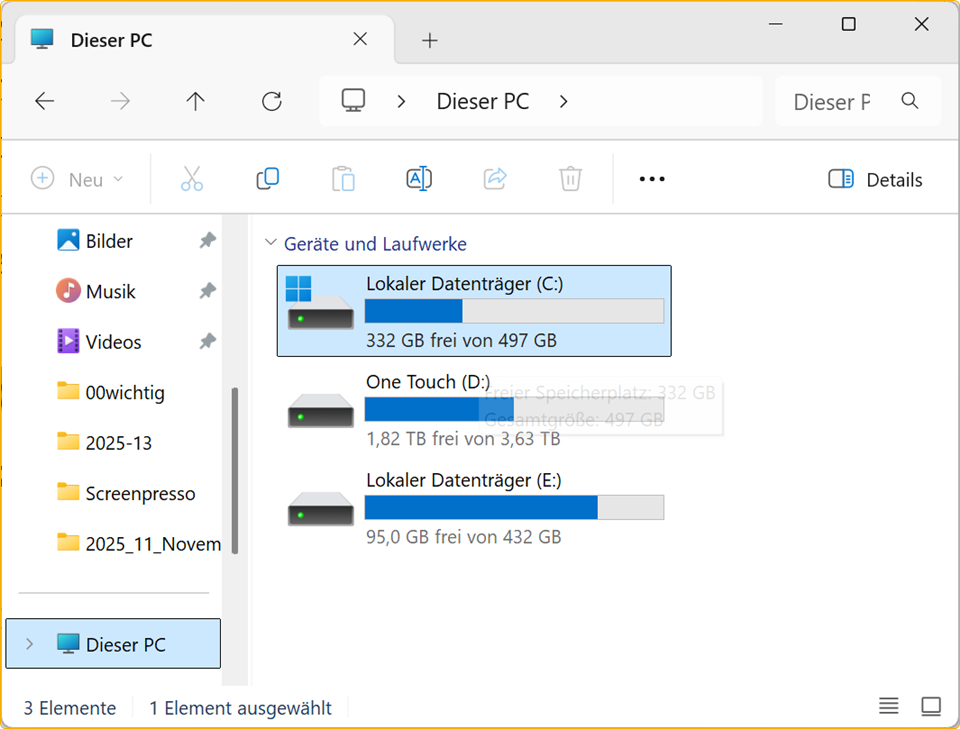Toggle the Details pane

point(875,180)
